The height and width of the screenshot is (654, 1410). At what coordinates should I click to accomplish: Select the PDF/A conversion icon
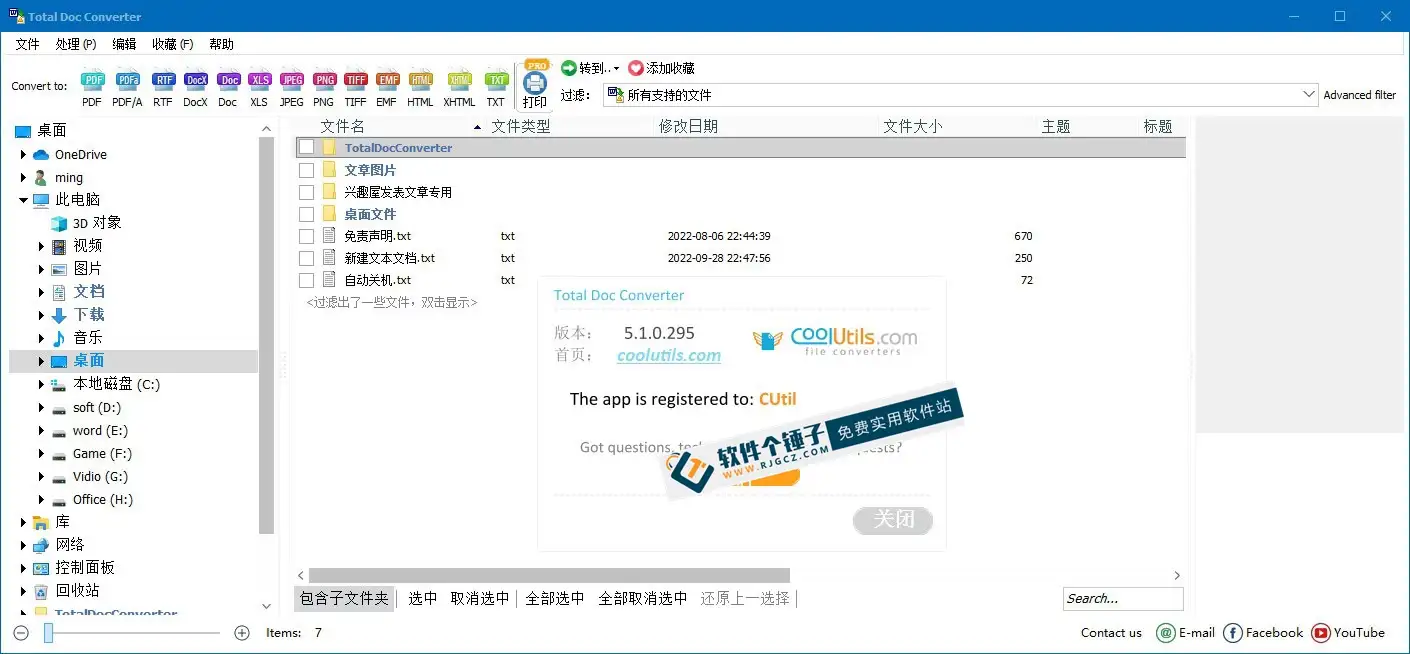[x=127, y=80]
